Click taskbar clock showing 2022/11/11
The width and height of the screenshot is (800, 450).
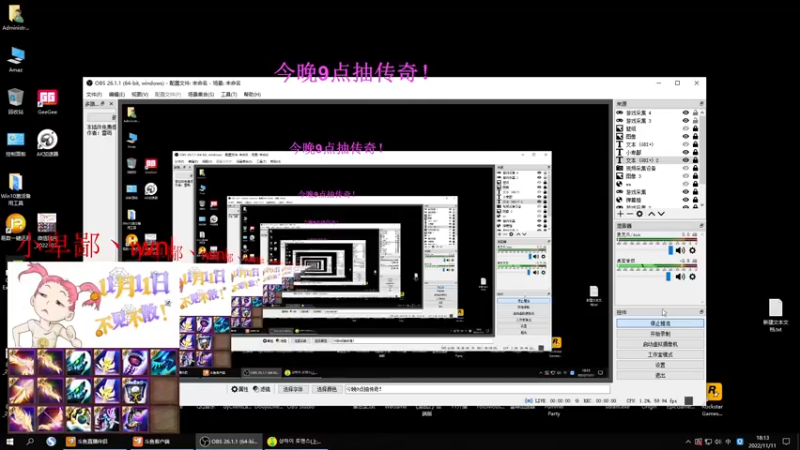click(x=762, y=442)
